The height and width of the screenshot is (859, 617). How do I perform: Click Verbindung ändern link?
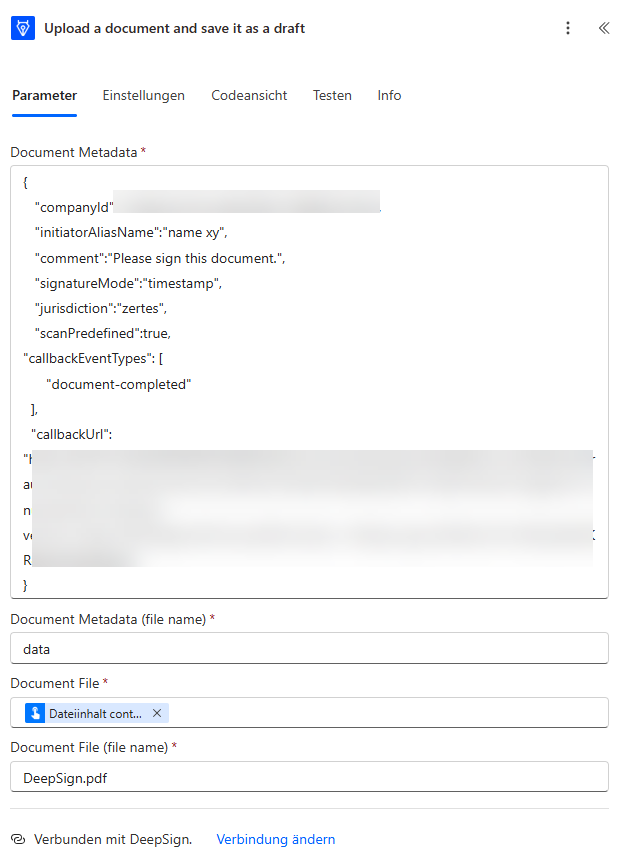[276, 839]
